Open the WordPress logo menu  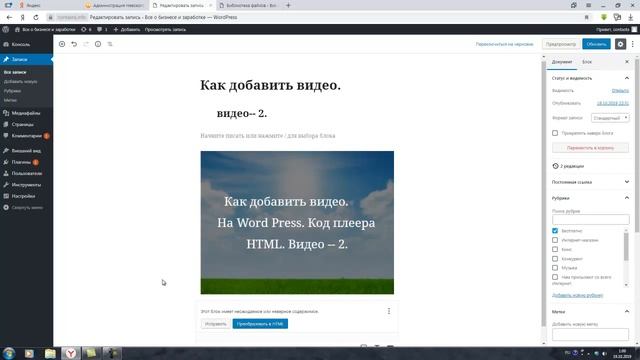(x=6, y=29)
